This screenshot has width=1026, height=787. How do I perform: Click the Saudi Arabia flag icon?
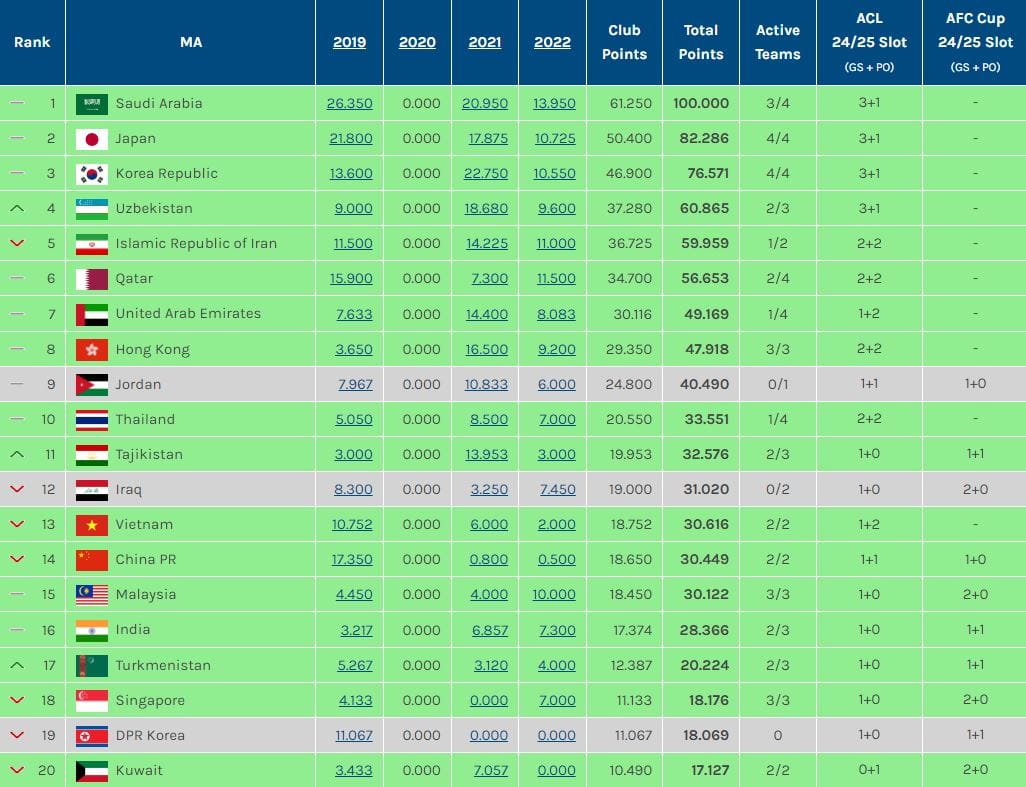[x=92, y=104]
